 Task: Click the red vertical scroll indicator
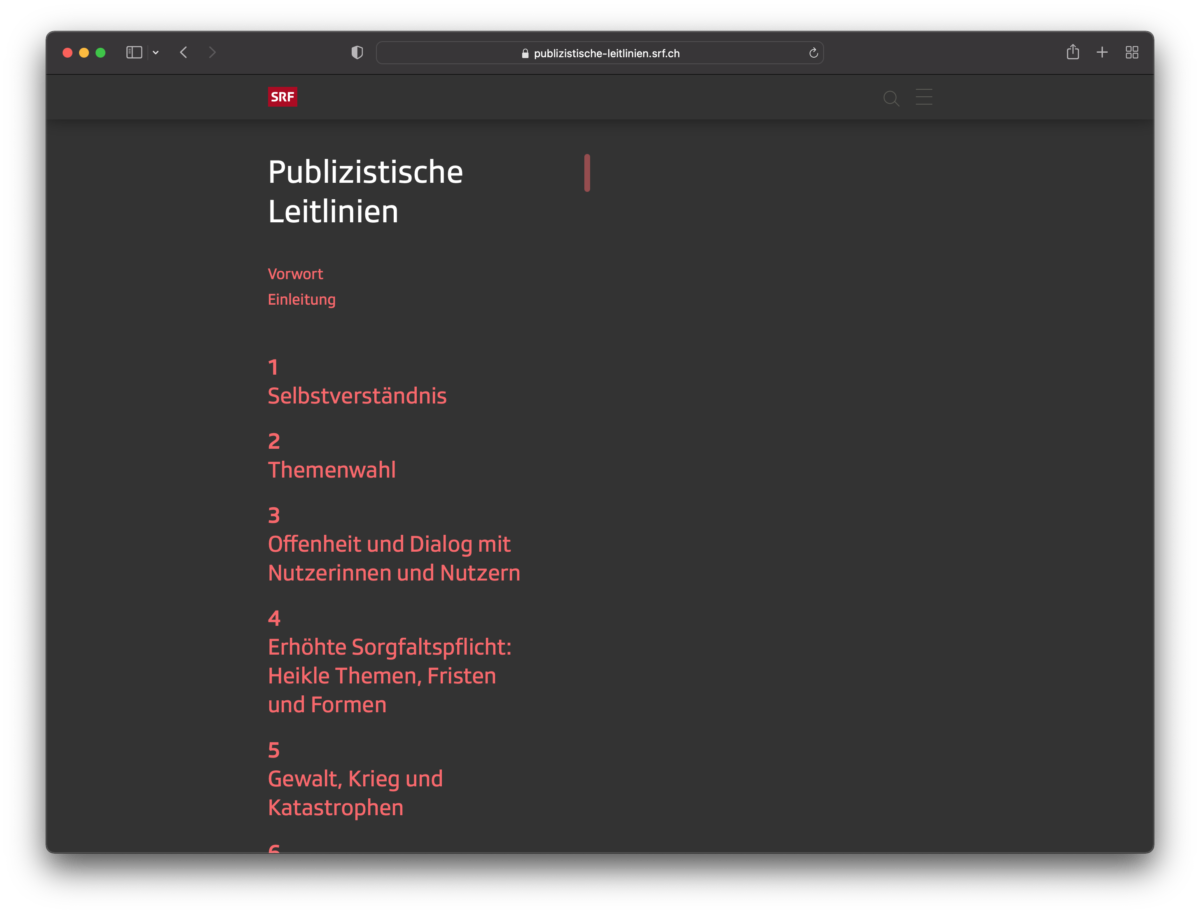[587, 173]
